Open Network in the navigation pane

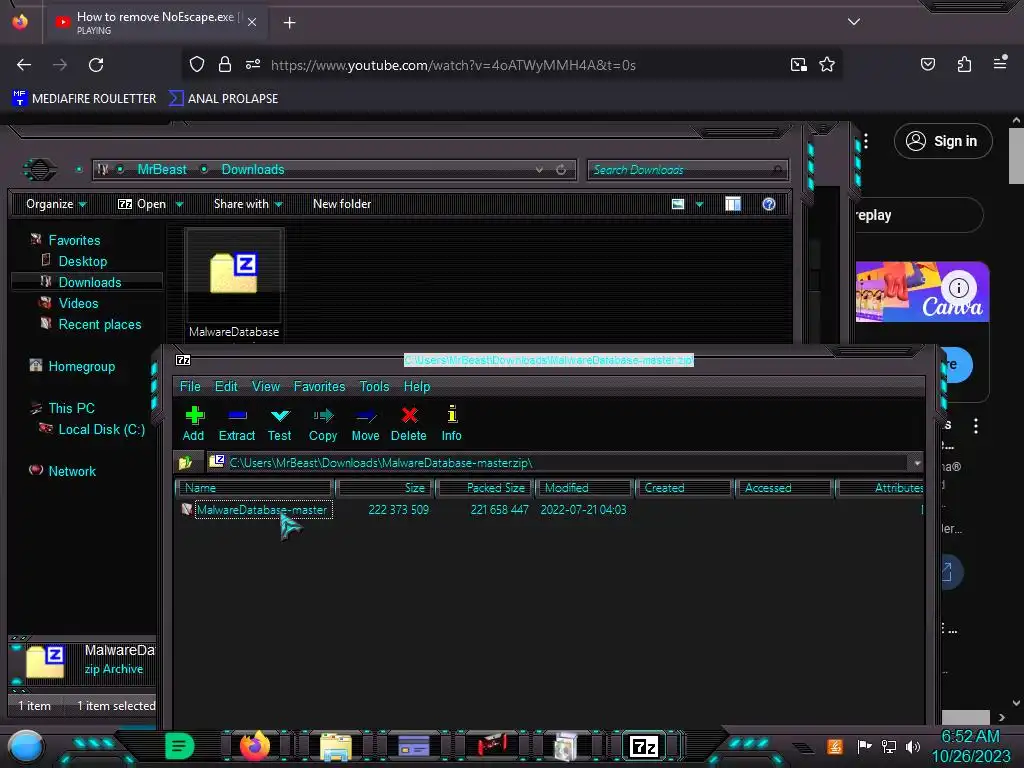[72, 471]
